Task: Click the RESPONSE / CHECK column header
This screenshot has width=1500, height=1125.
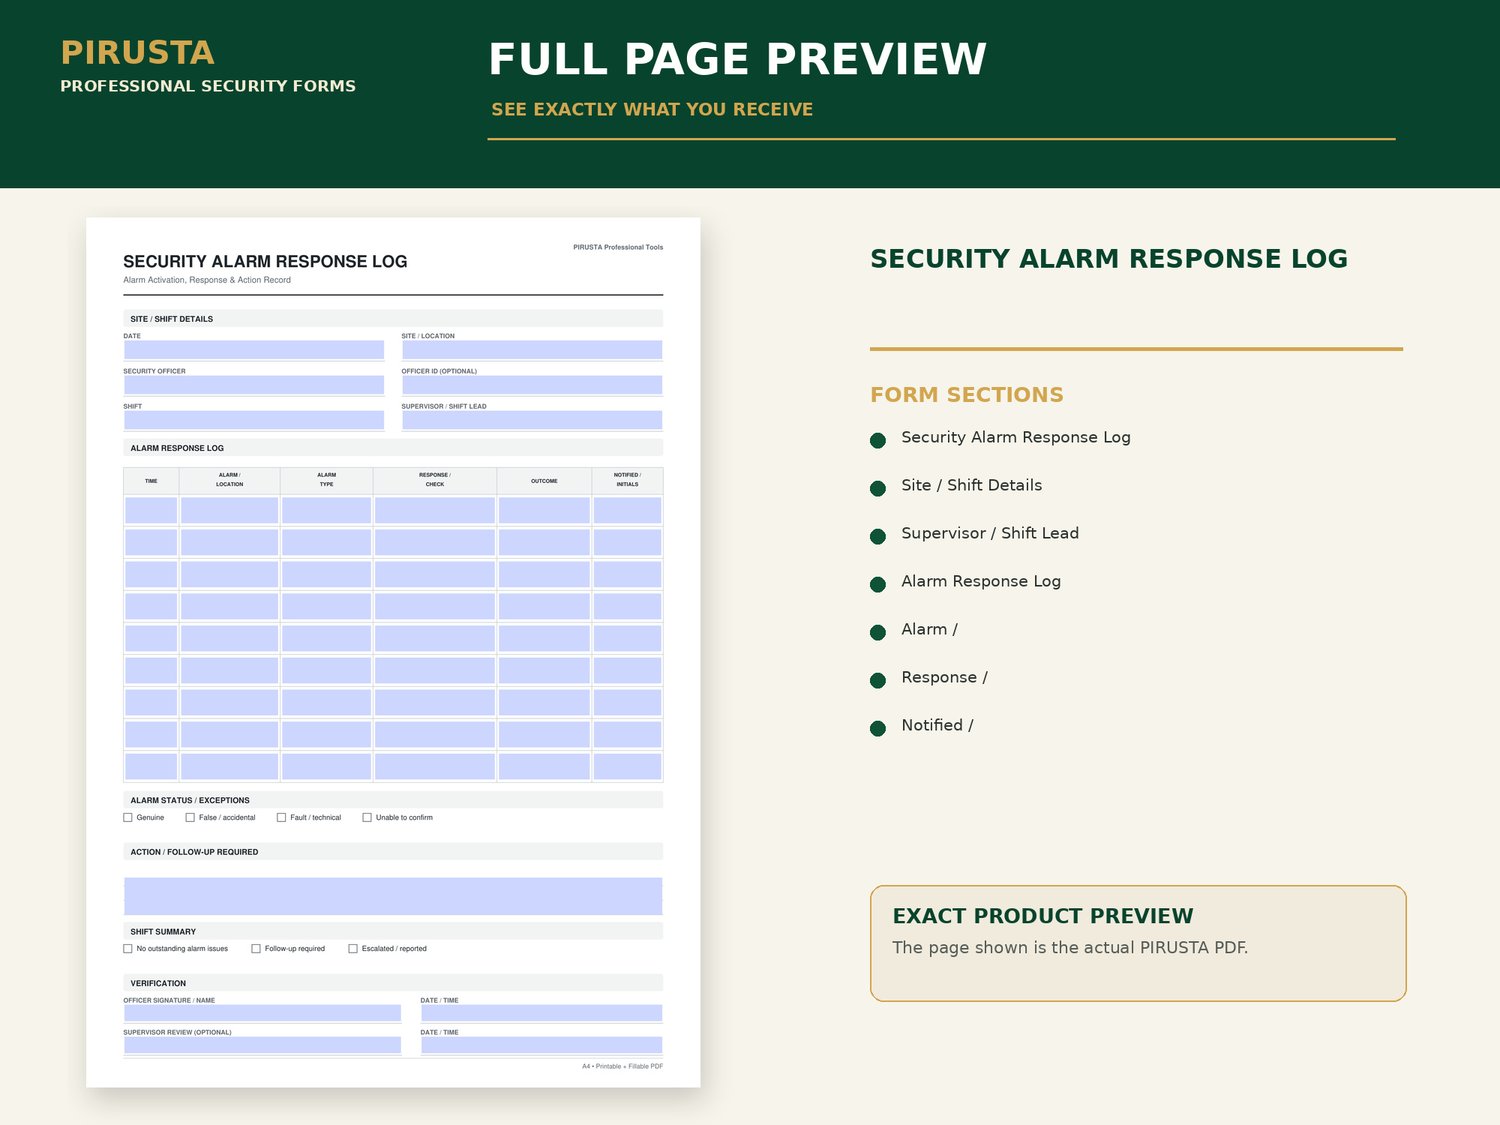Action: pyautogui.click(x=435, y=480)
